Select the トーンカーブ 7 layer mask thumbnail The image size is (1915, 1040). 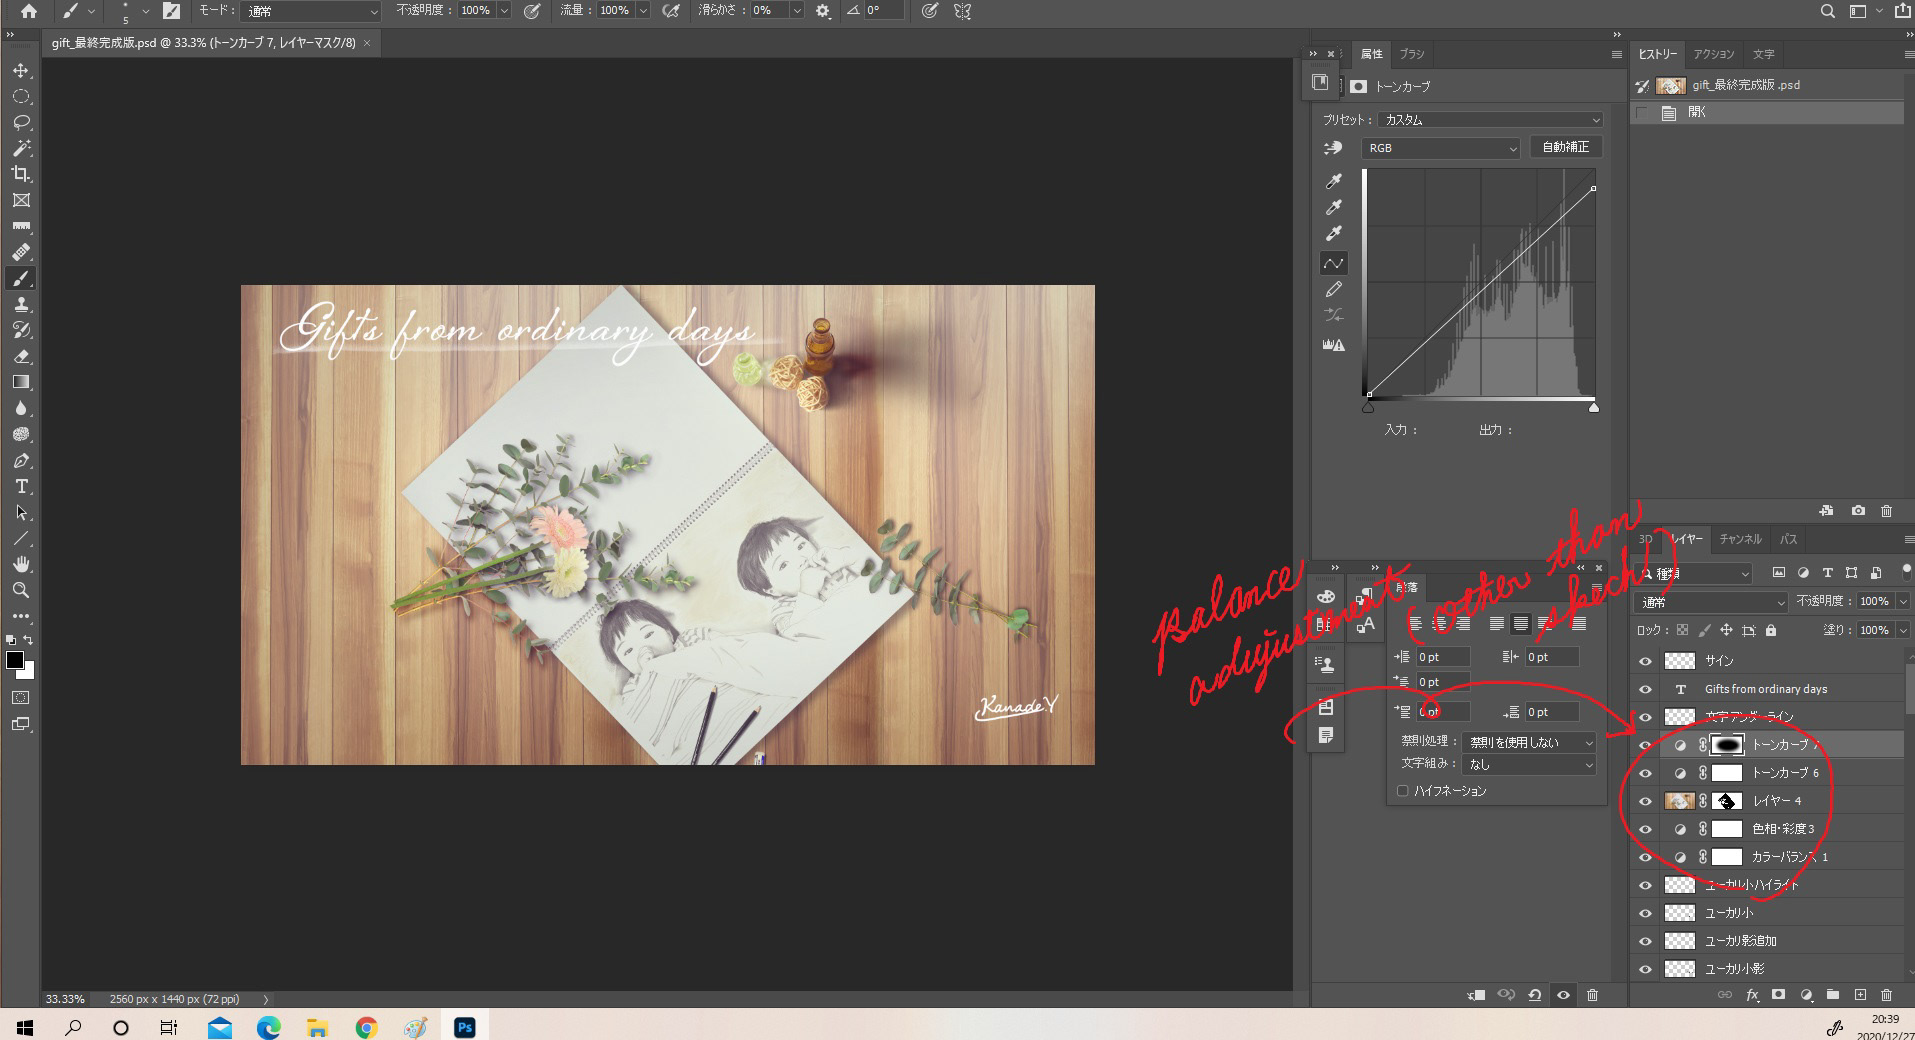pyautogui.click(x=1727, y=745)
